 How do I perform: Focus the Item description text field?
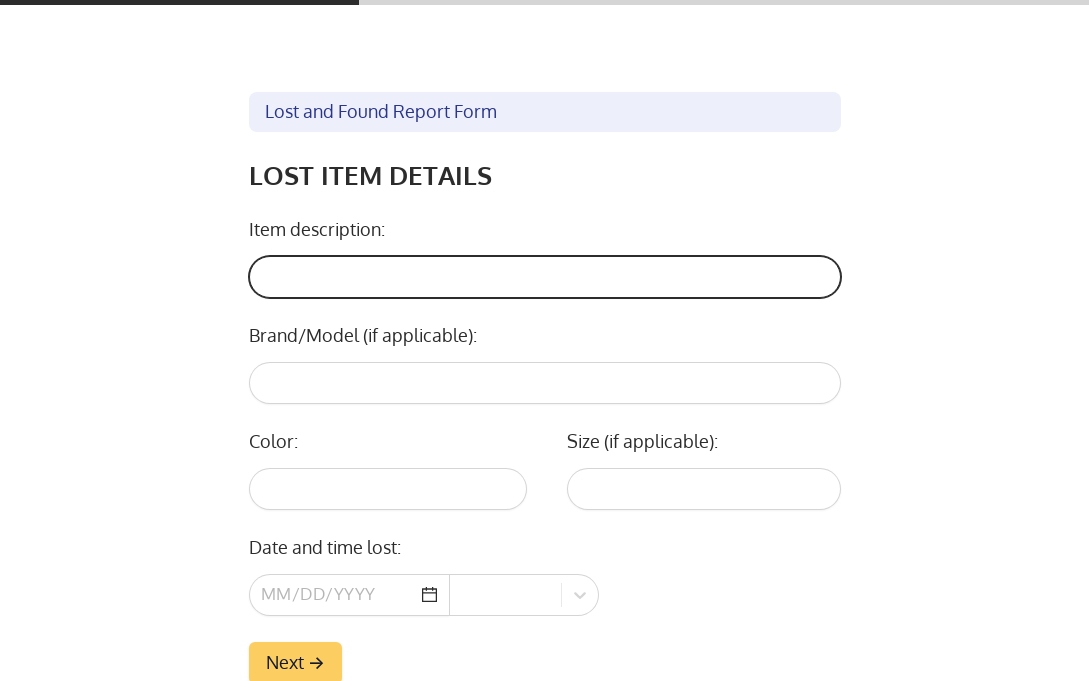pos(545,277)
